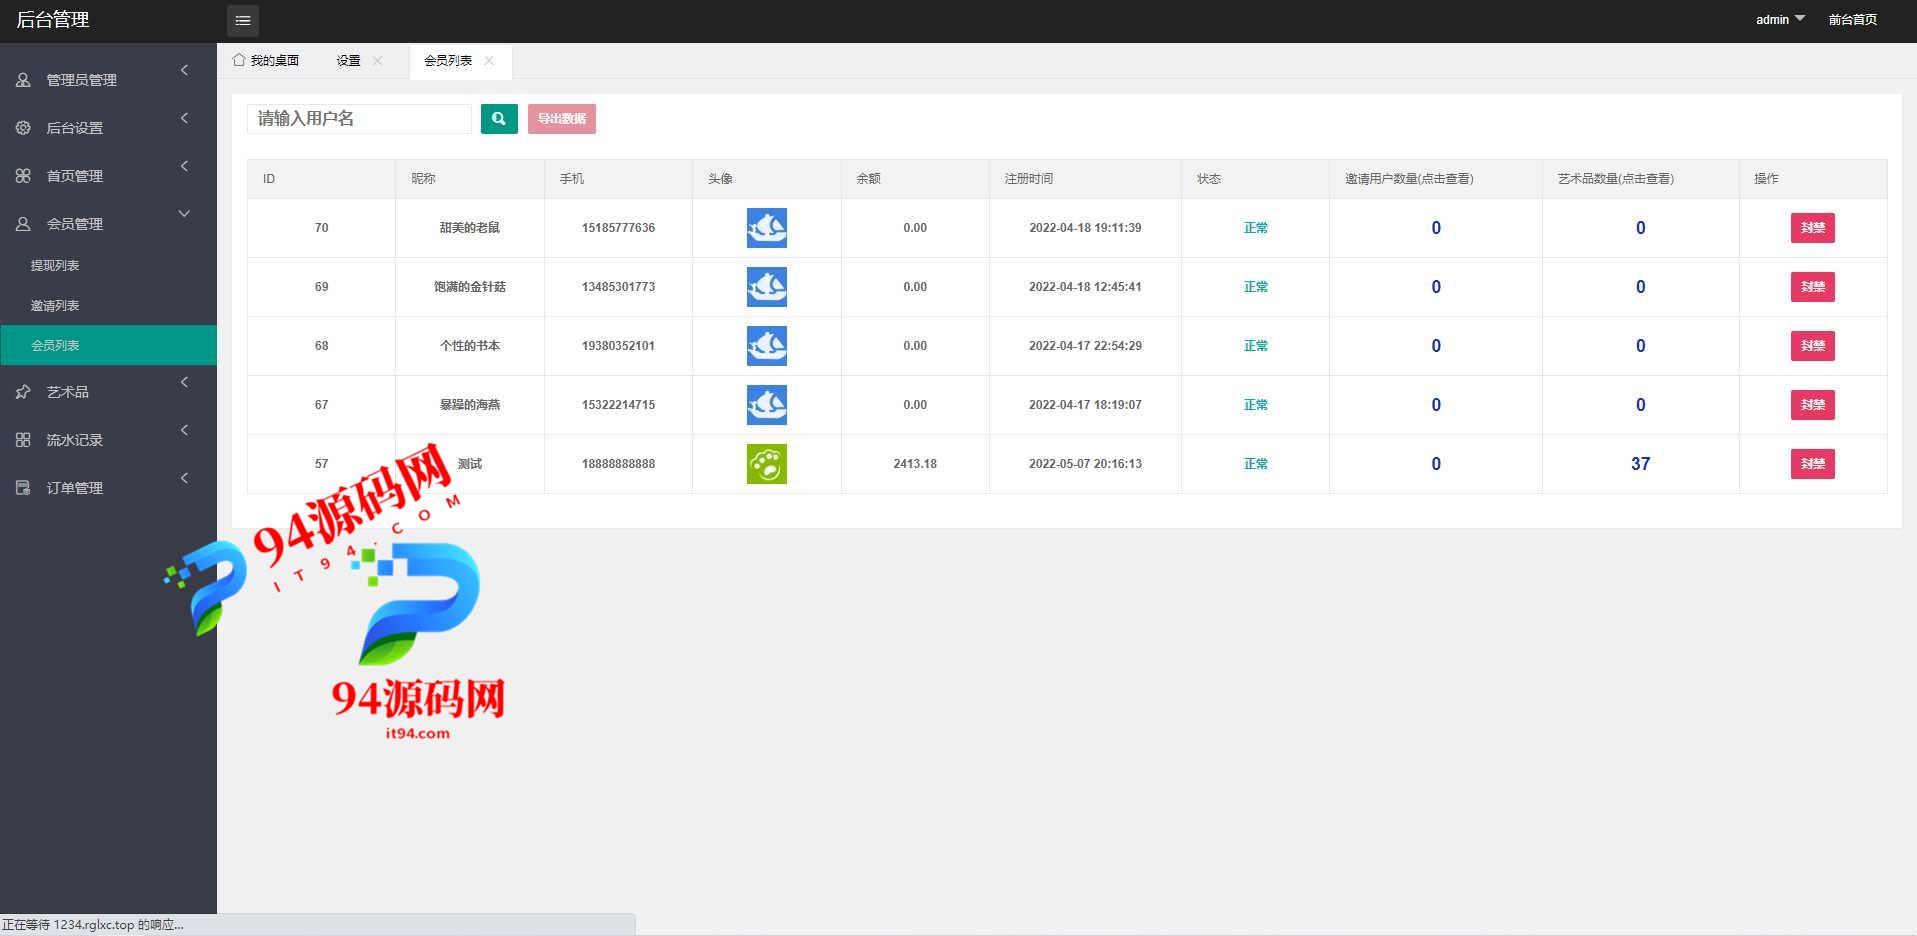Click the 后台管理 title logo
Viewport: 1917px width, 936px height.
pyautogui.click(x=53, y=20)
